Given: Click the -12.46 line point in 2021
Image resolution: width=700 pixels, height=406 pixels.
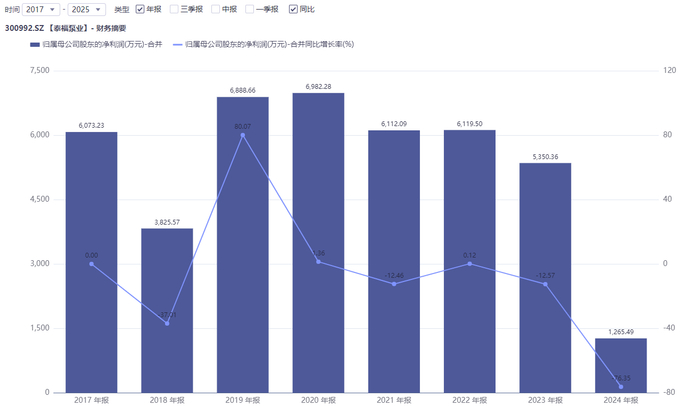Looking at the screenshot, I should click(x=394, y=284).
